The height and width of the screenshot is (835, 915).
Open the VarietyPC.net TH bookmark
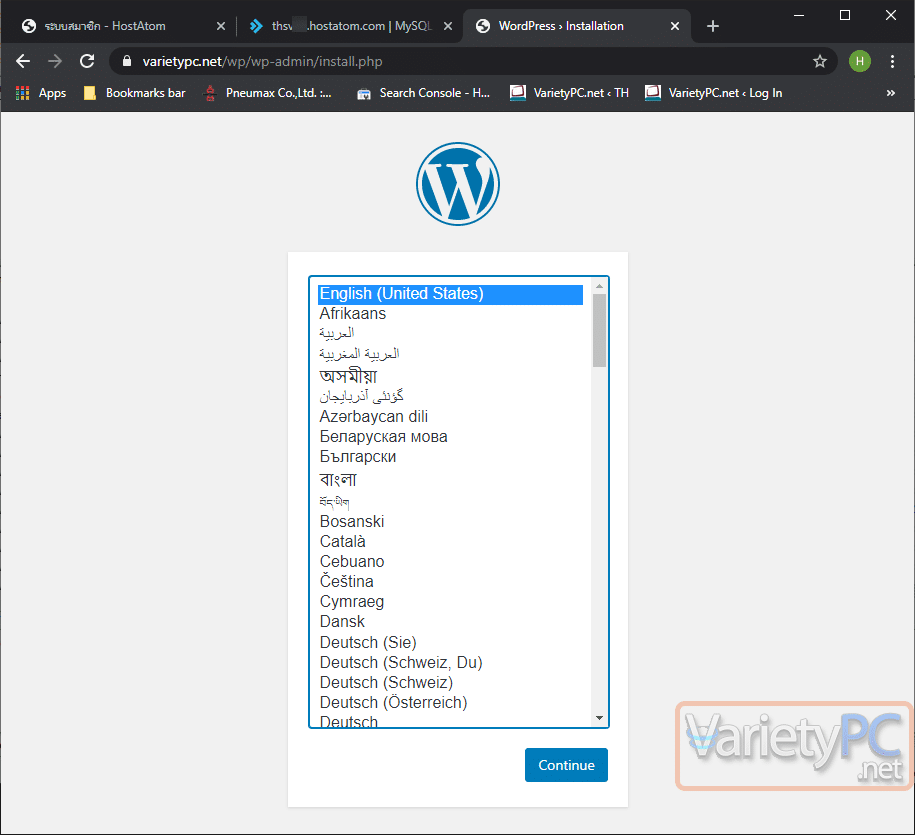click(x=570, y=93)
